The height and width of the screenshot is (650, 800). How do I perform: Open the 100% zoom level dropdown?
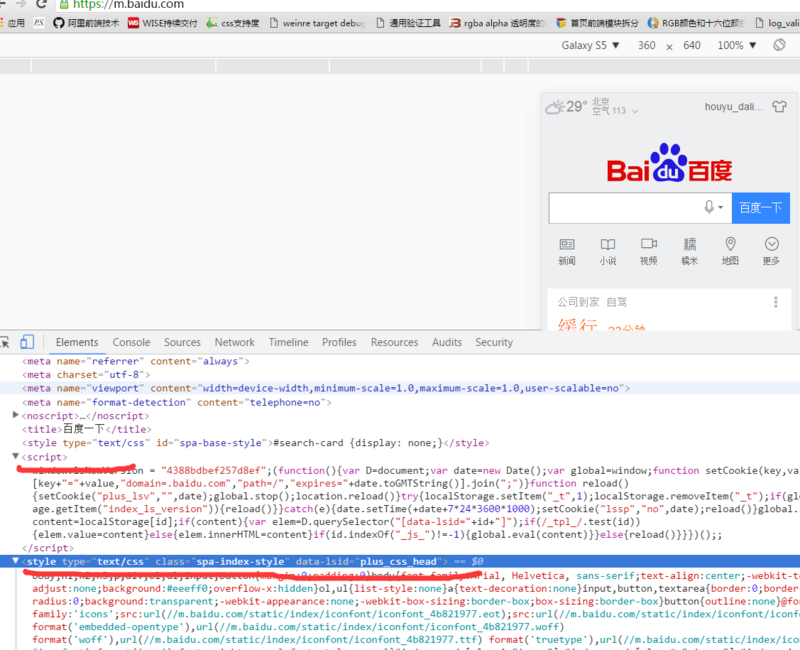point(736,45)
